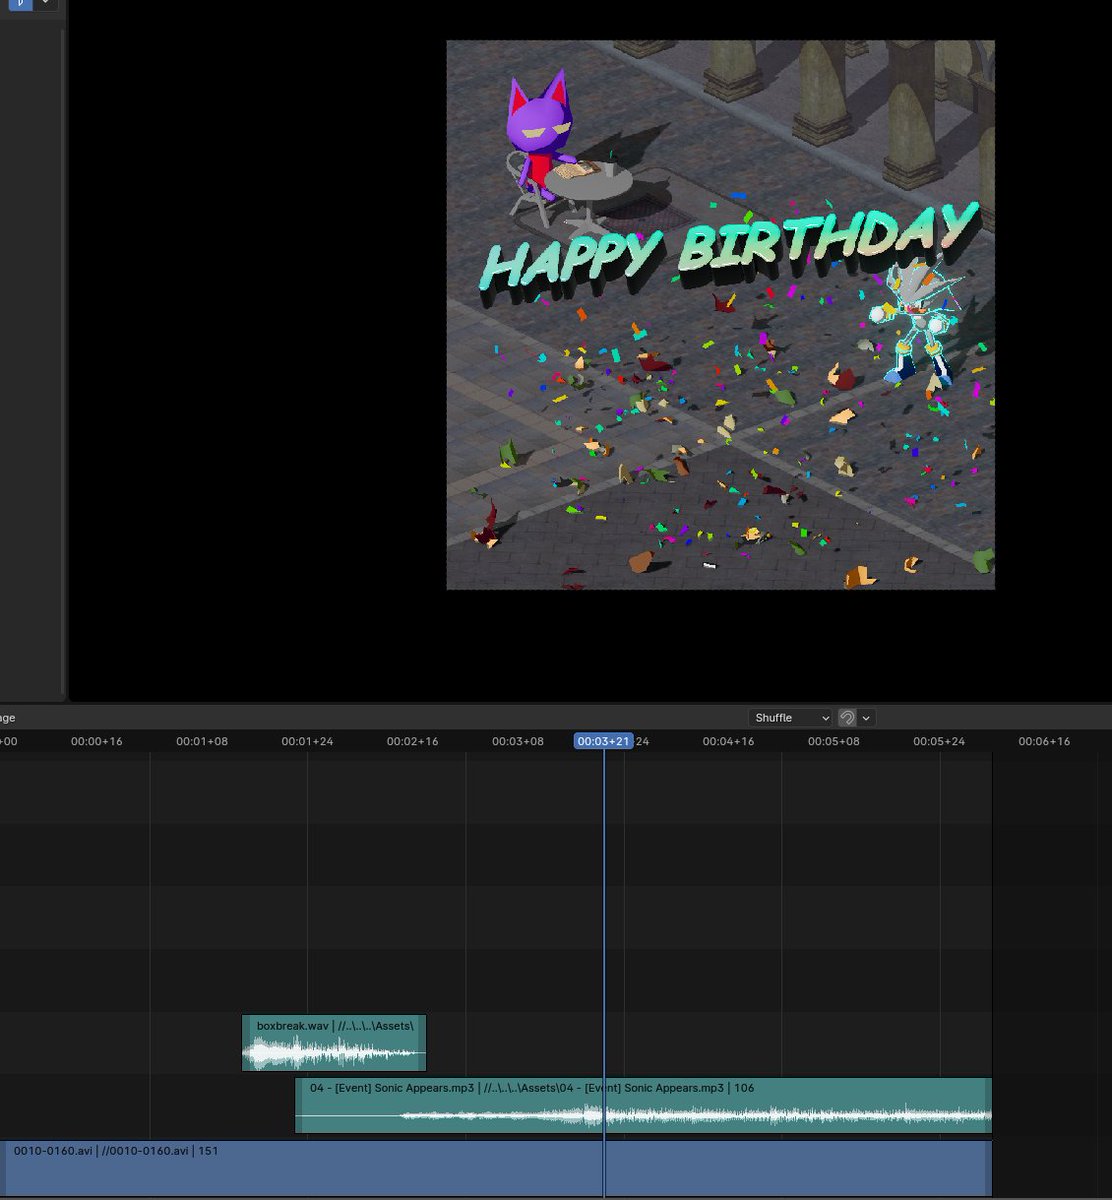Viewport: 1112px width, 1200px height.
Task: Click the 00:02+16 time ruler label
Action: (x=413, y=742)
